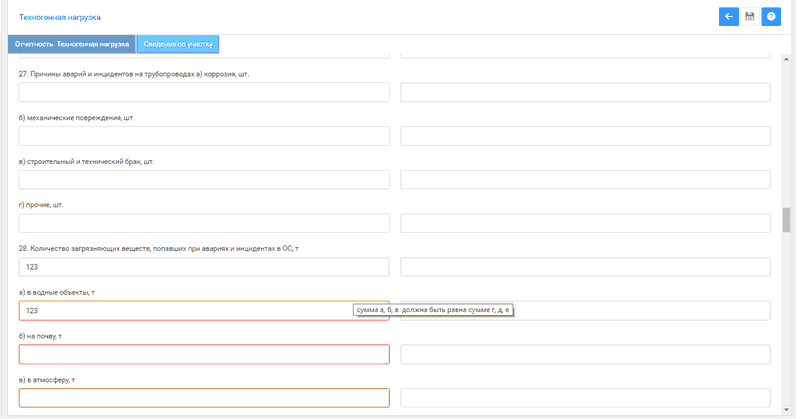This screenshot has height=419, width=796.
Task: Click second-column field in 'б) на почву' row
Action: click(585, 354)
